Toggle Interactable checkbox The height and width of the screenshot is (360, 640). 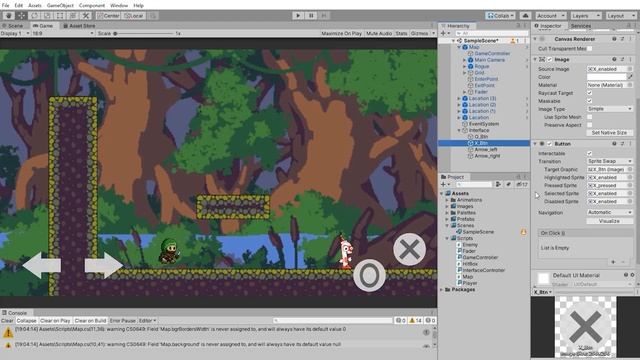click(589, 153)
